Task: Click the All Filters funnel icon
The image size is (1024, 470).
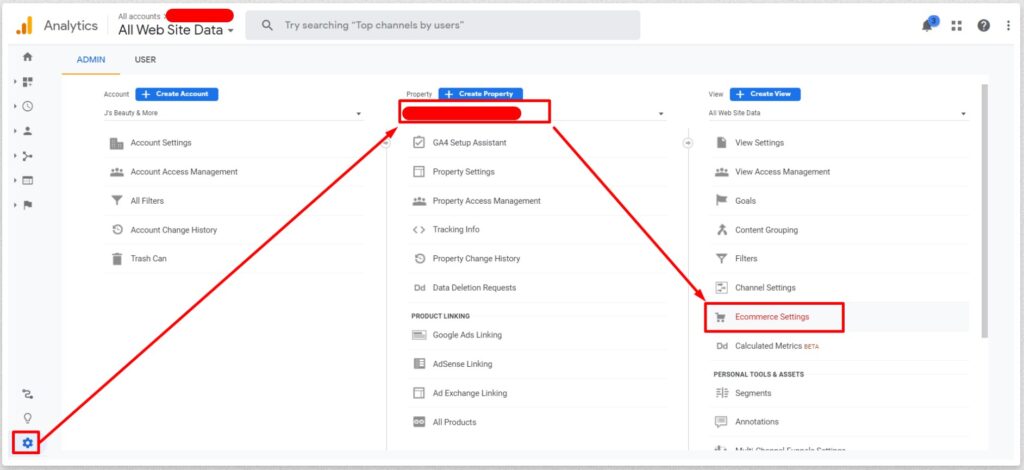Action: click(x=116, y=201)
